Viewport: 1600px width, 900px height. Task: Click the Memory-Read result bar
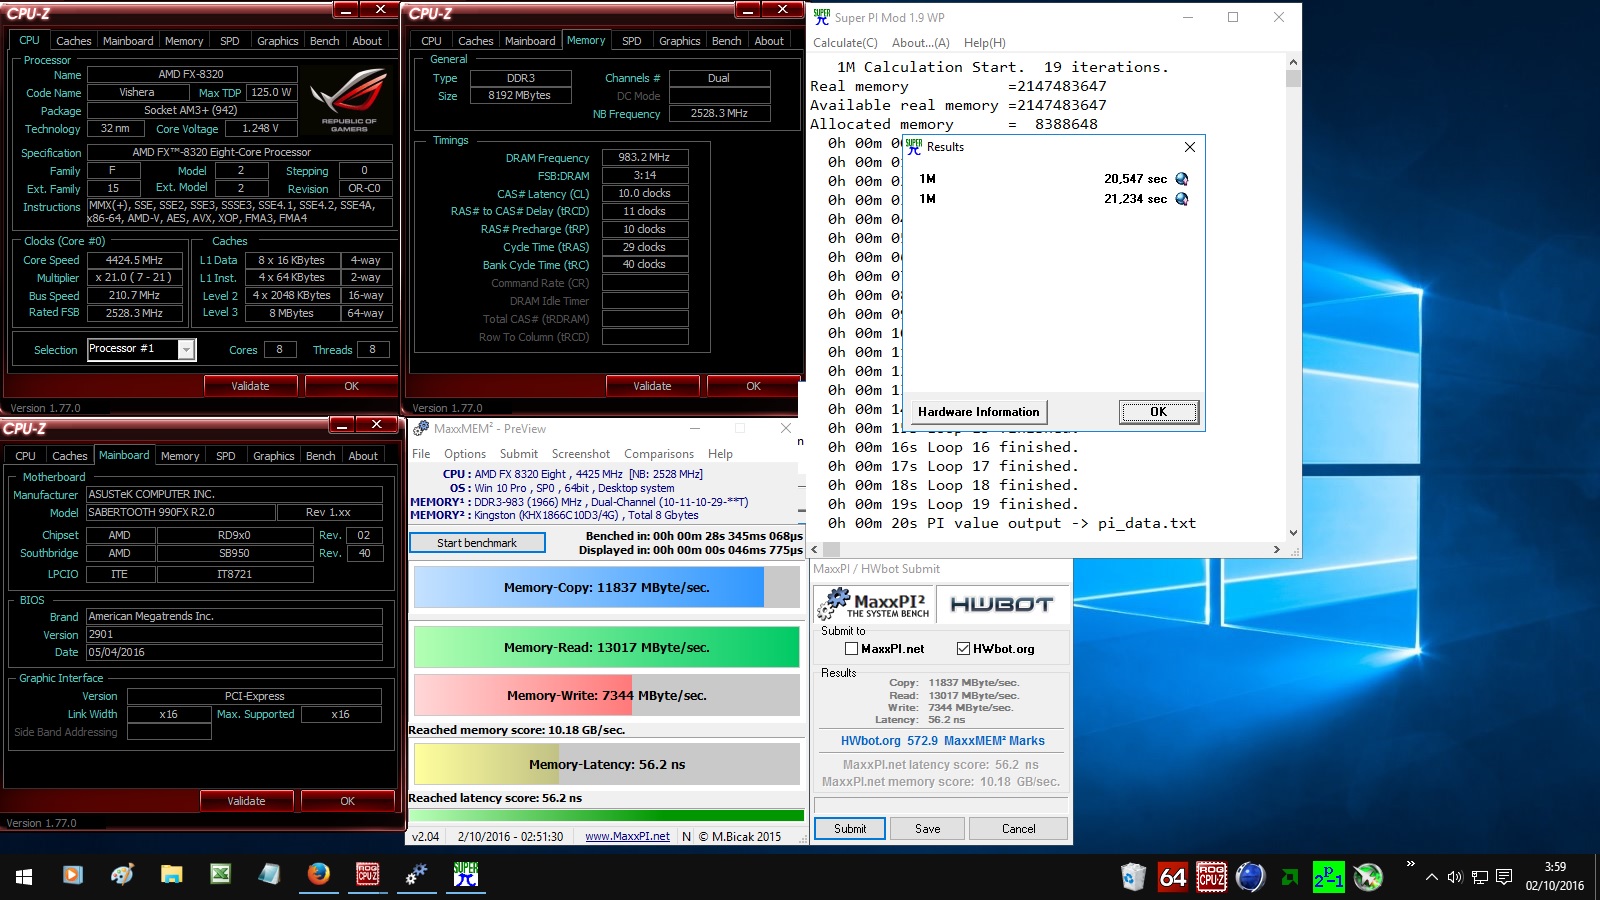tap(607, 648)
